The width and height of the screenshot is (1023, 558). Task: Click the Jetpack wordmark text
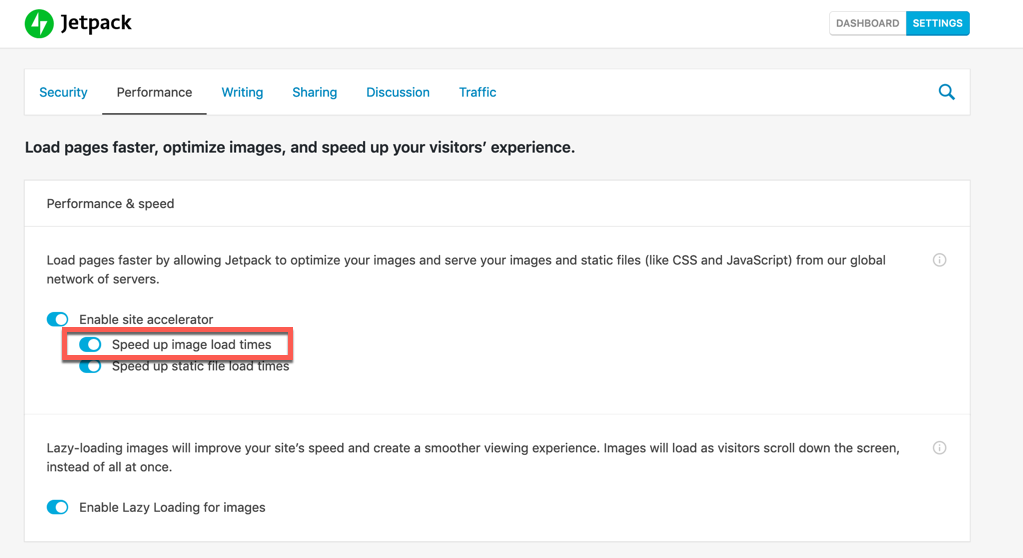coord(96,23)
